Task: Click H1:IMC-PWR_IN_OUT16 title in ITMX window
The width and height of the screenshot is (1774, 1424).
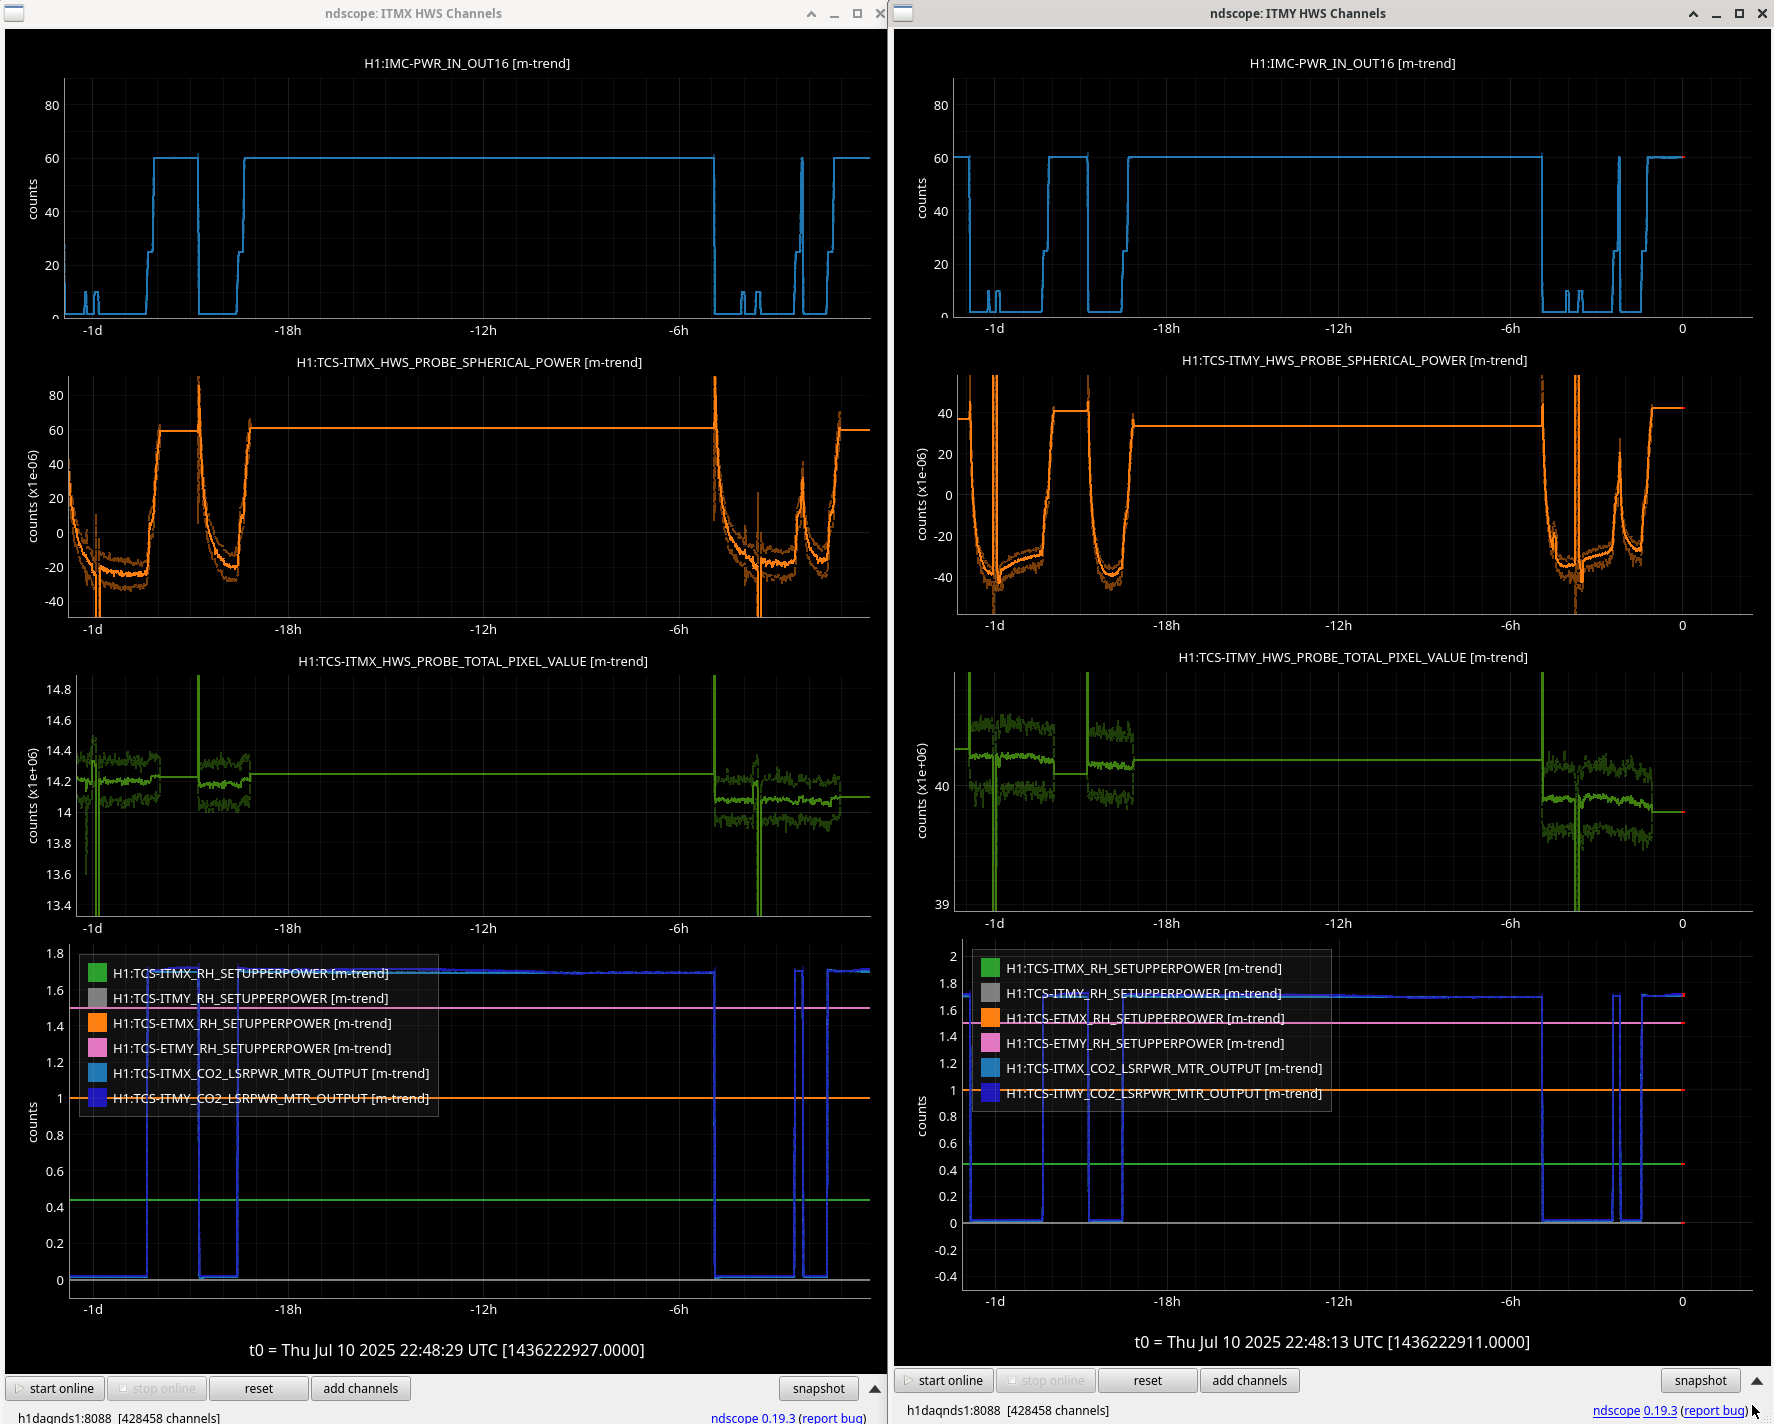Action: tap(467, 63)
